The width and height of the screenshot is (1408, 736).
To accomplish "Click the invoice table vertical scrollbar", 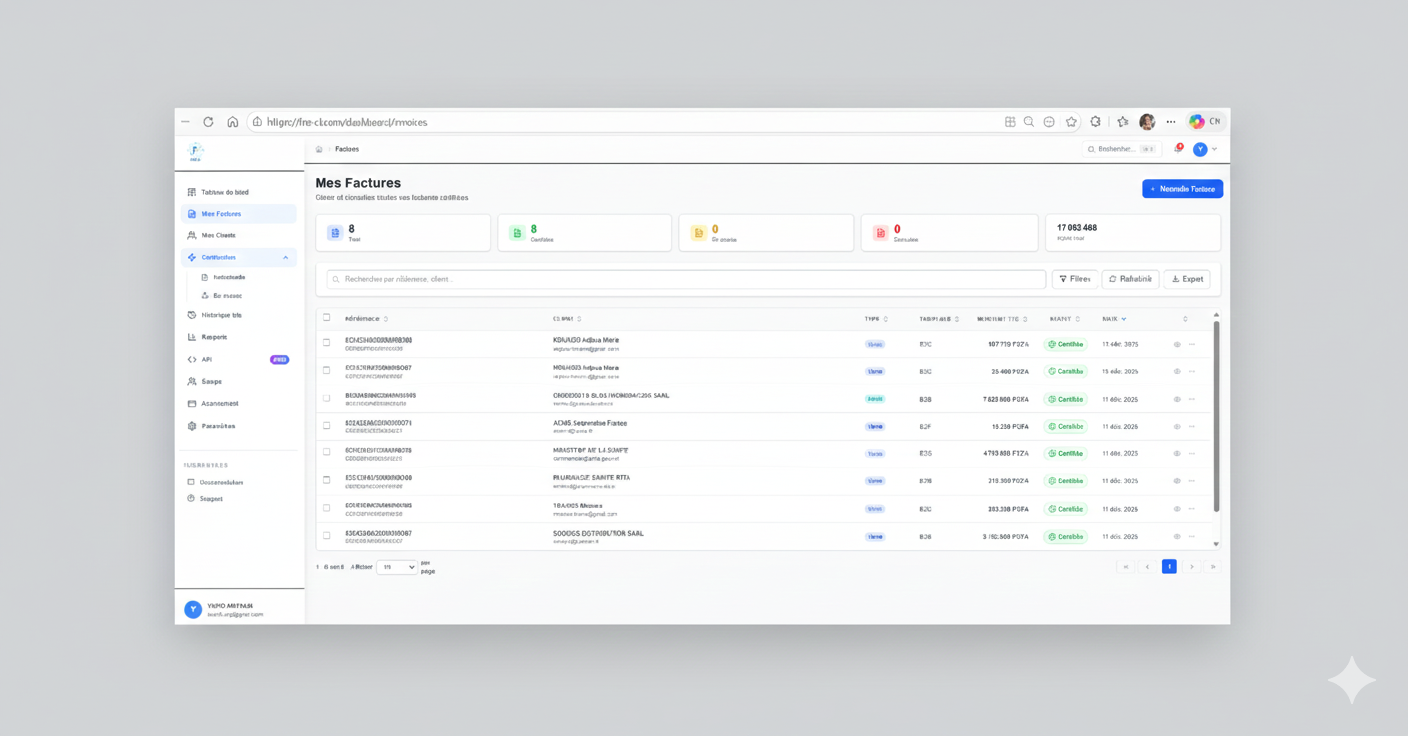I will point(1216,420).
